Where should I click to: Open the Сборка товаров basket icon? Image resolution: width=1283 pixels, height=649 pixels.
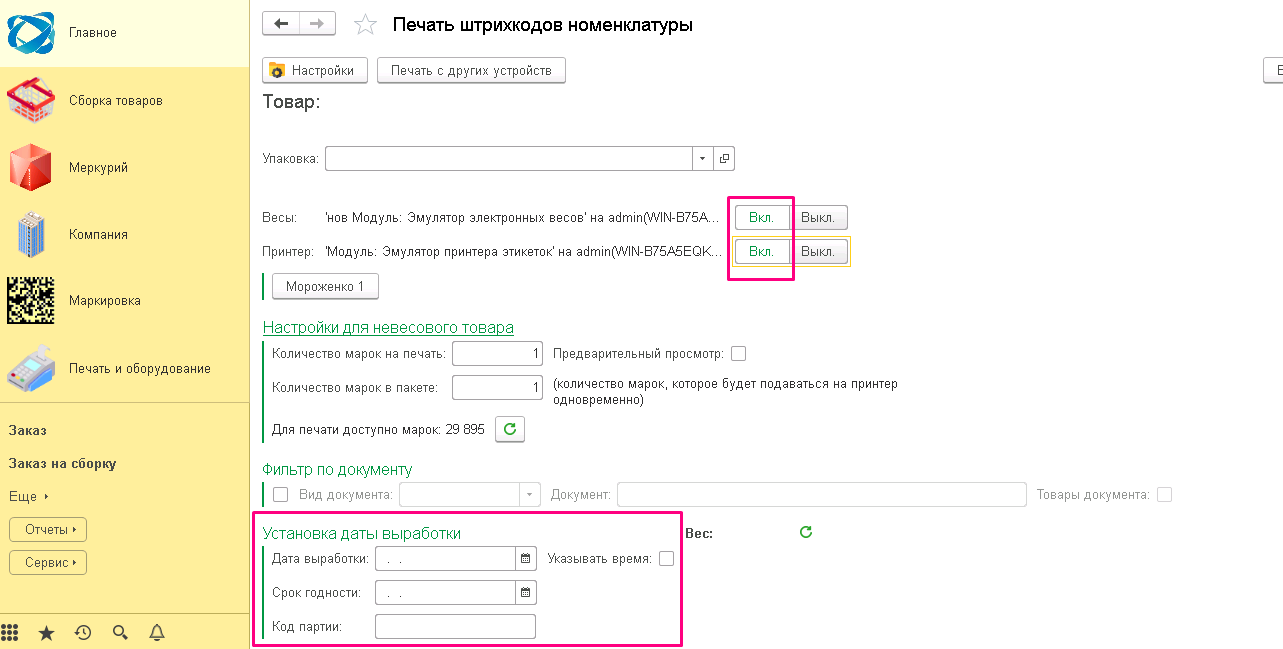coord(31,100)
